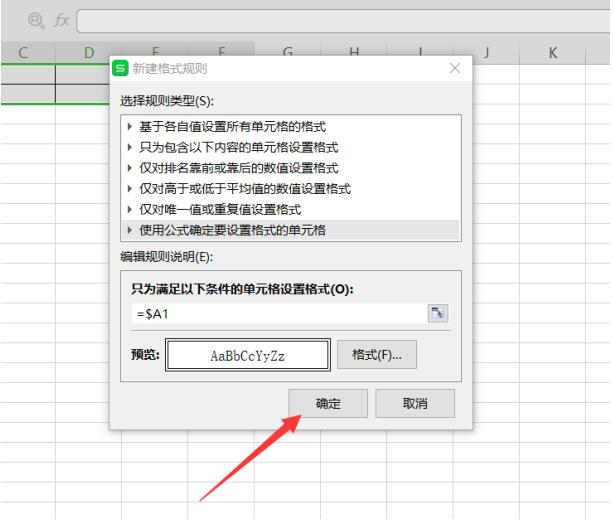The image size is (614, 521).
Task: Select column D header
Action: click(88, 52)
